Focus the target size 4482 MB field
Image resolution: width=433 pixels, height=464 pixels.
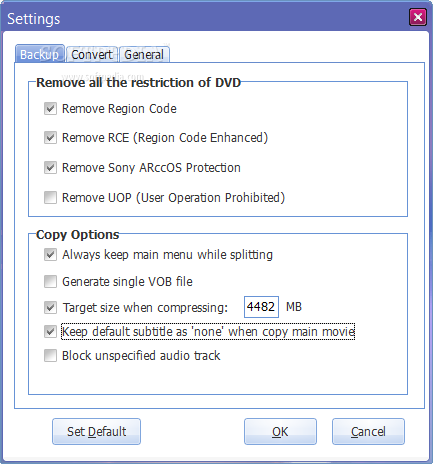[261, 307]
